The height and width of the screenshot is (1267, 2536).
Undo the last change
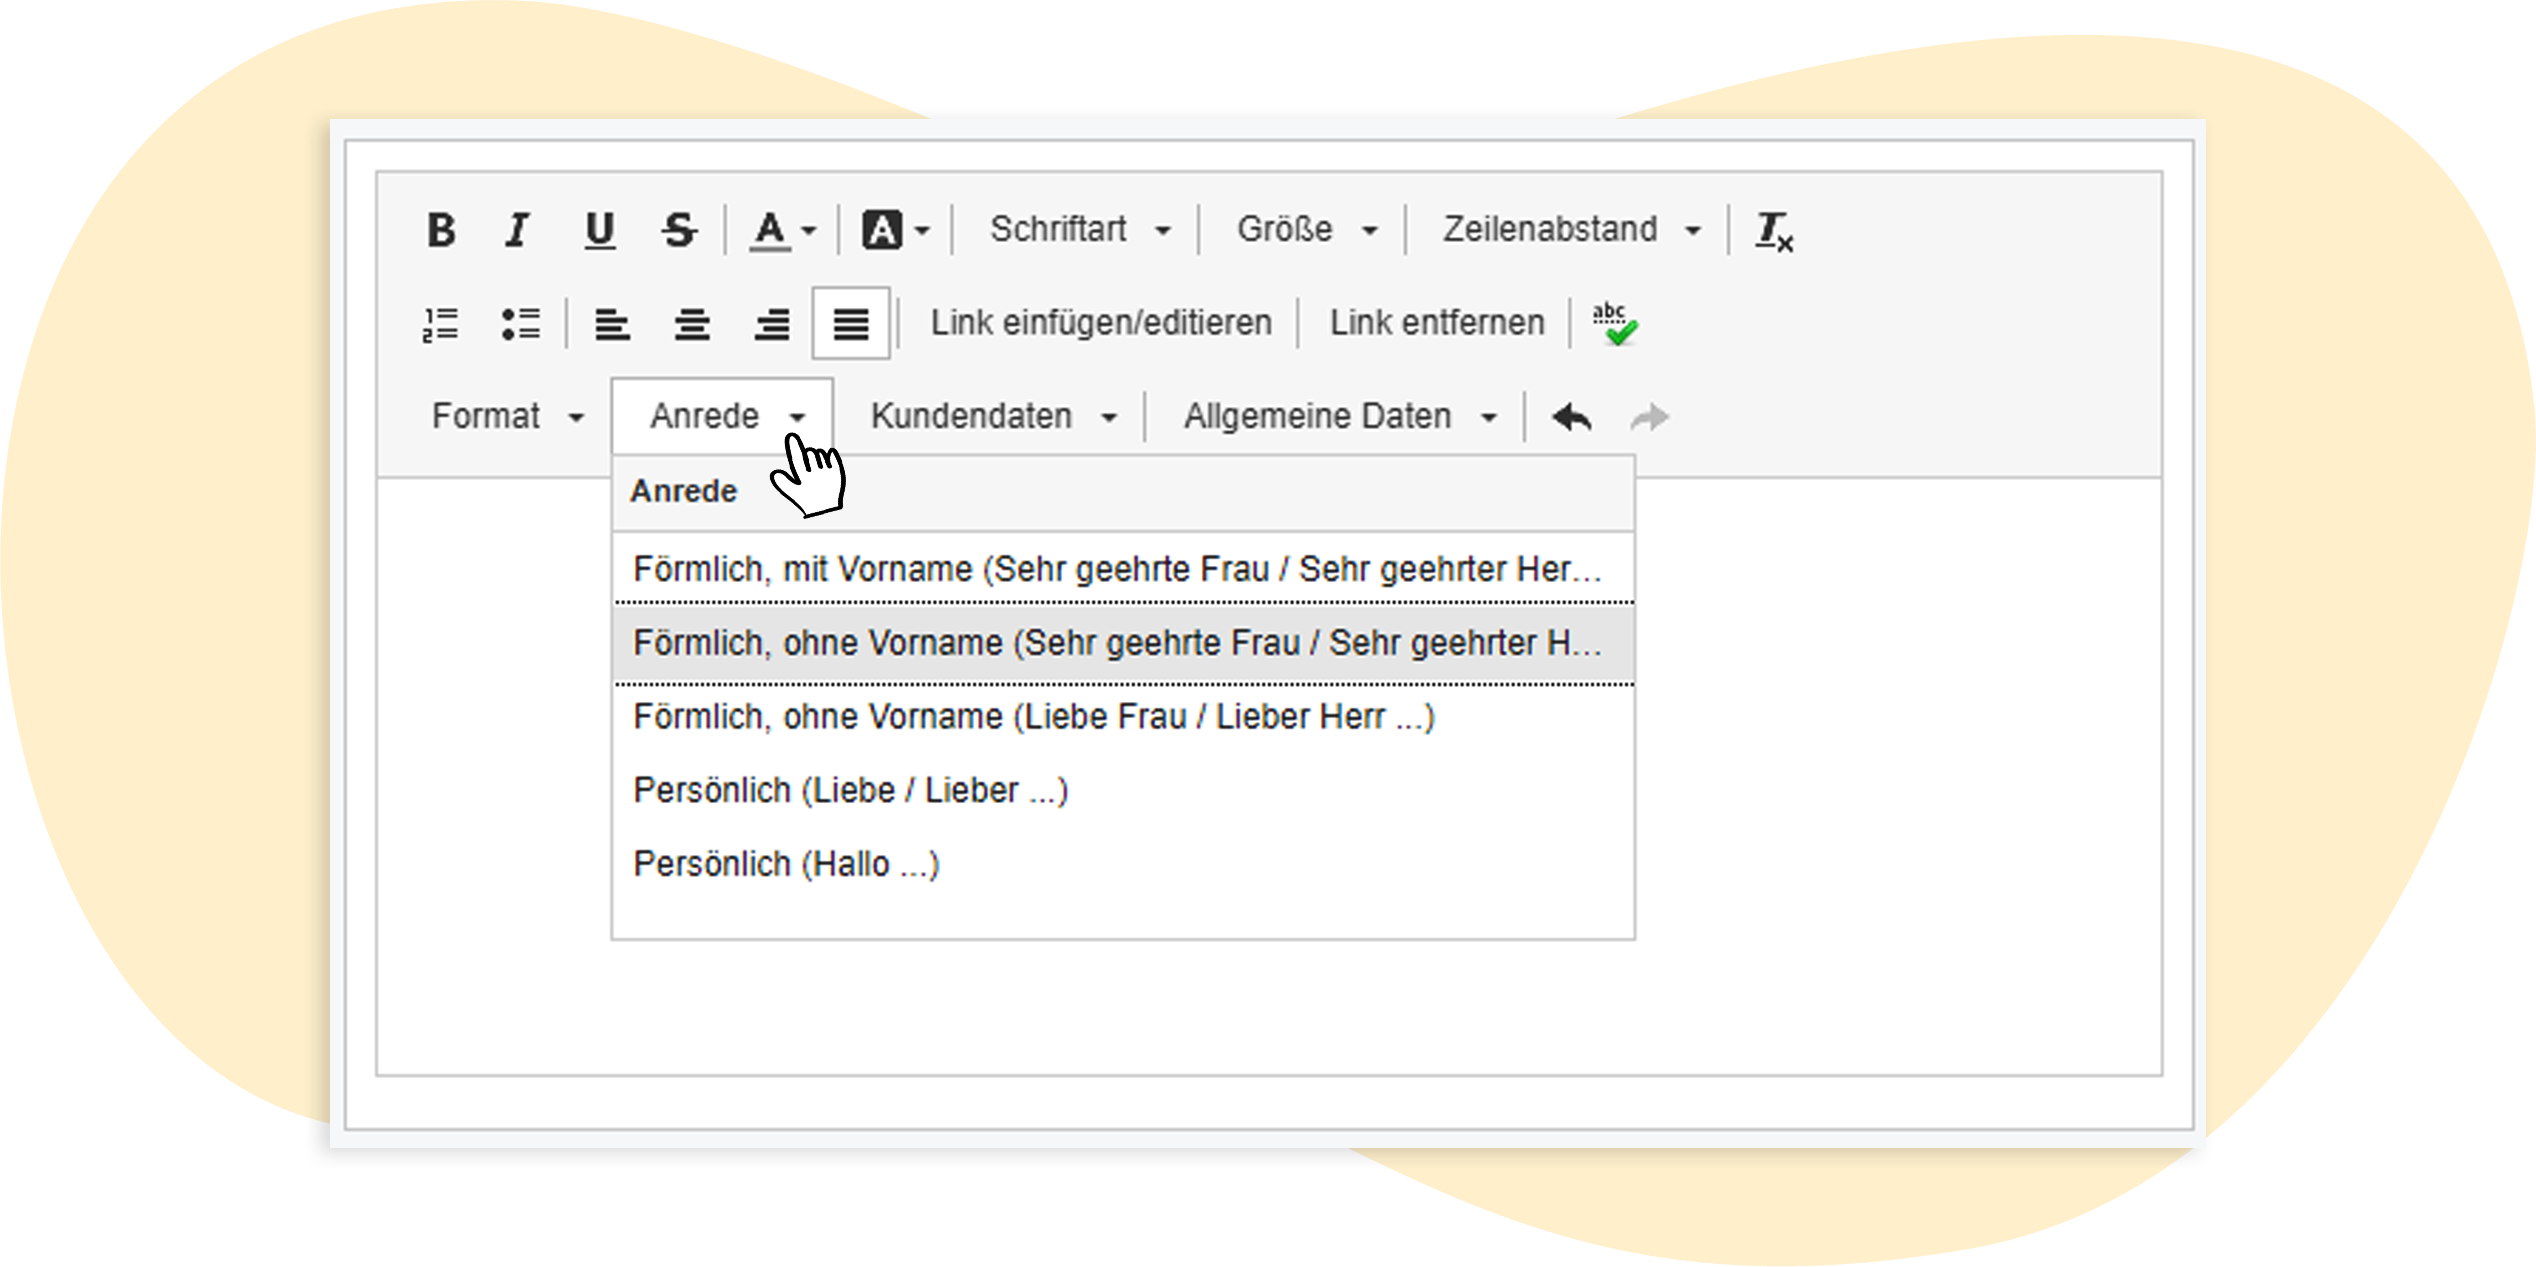[1570, 415]
